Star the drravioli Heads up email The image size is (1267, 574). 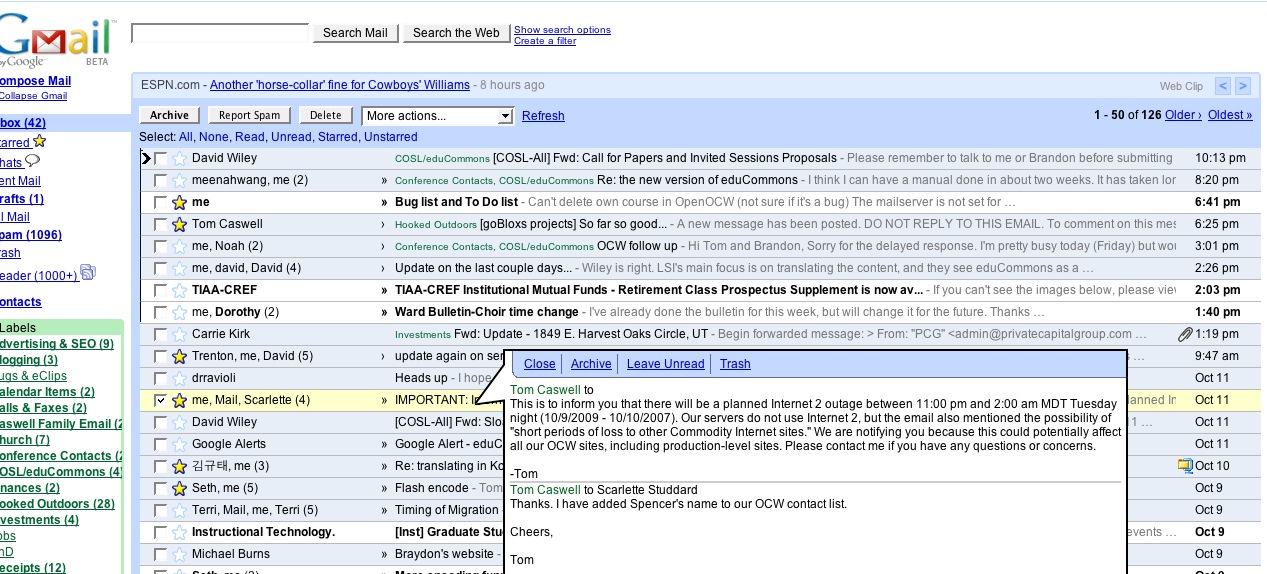(179, 378)
